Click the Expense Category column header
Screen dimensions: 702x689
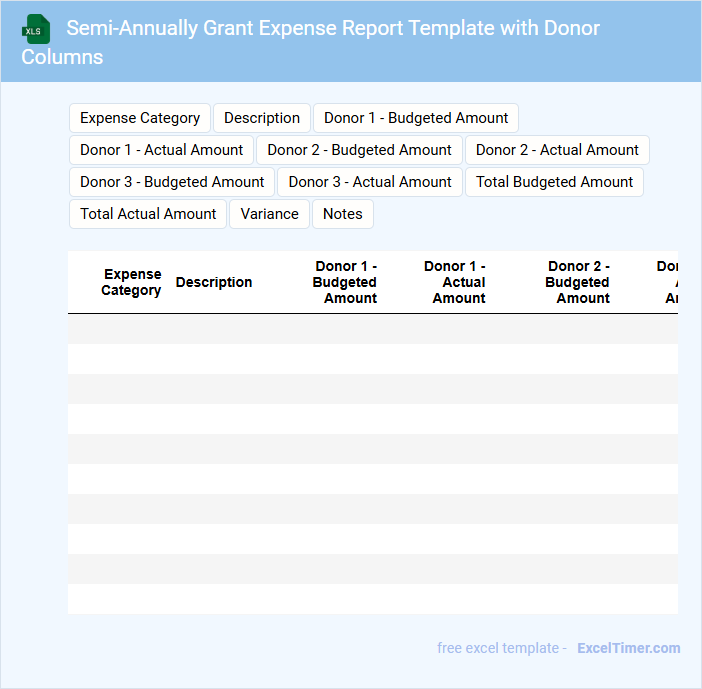131,282
